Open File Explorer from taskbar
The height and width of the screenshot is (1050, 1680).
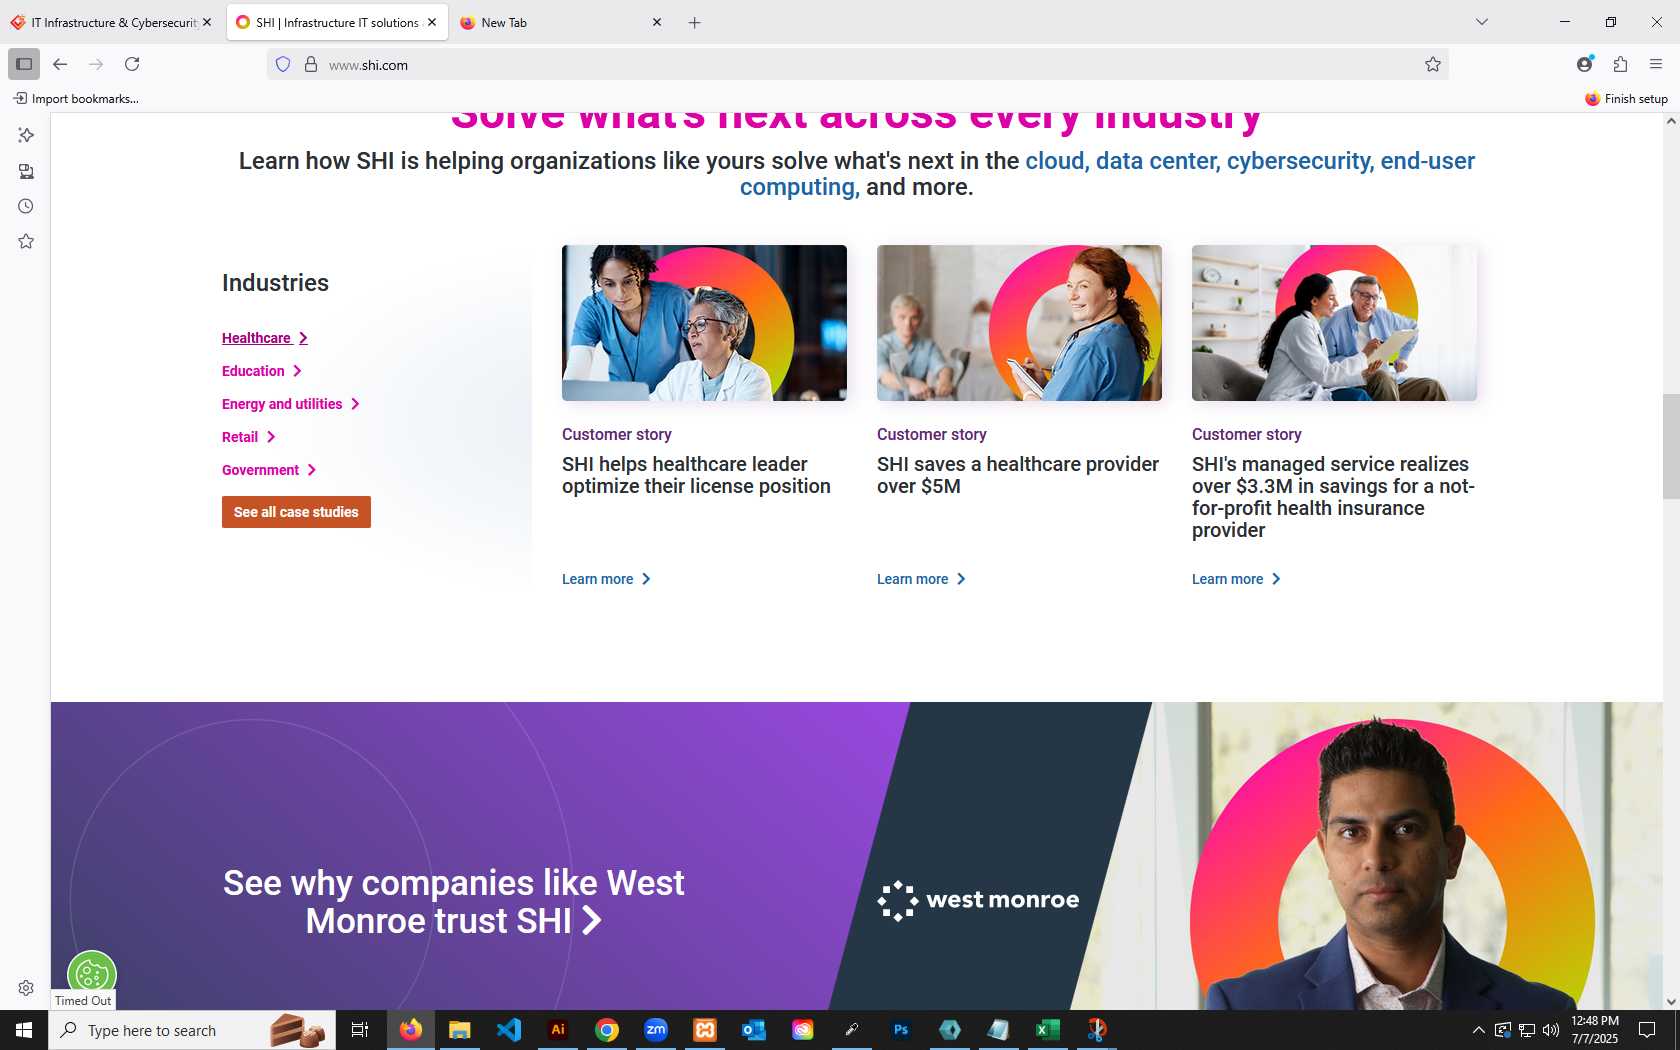point(460,1030)
